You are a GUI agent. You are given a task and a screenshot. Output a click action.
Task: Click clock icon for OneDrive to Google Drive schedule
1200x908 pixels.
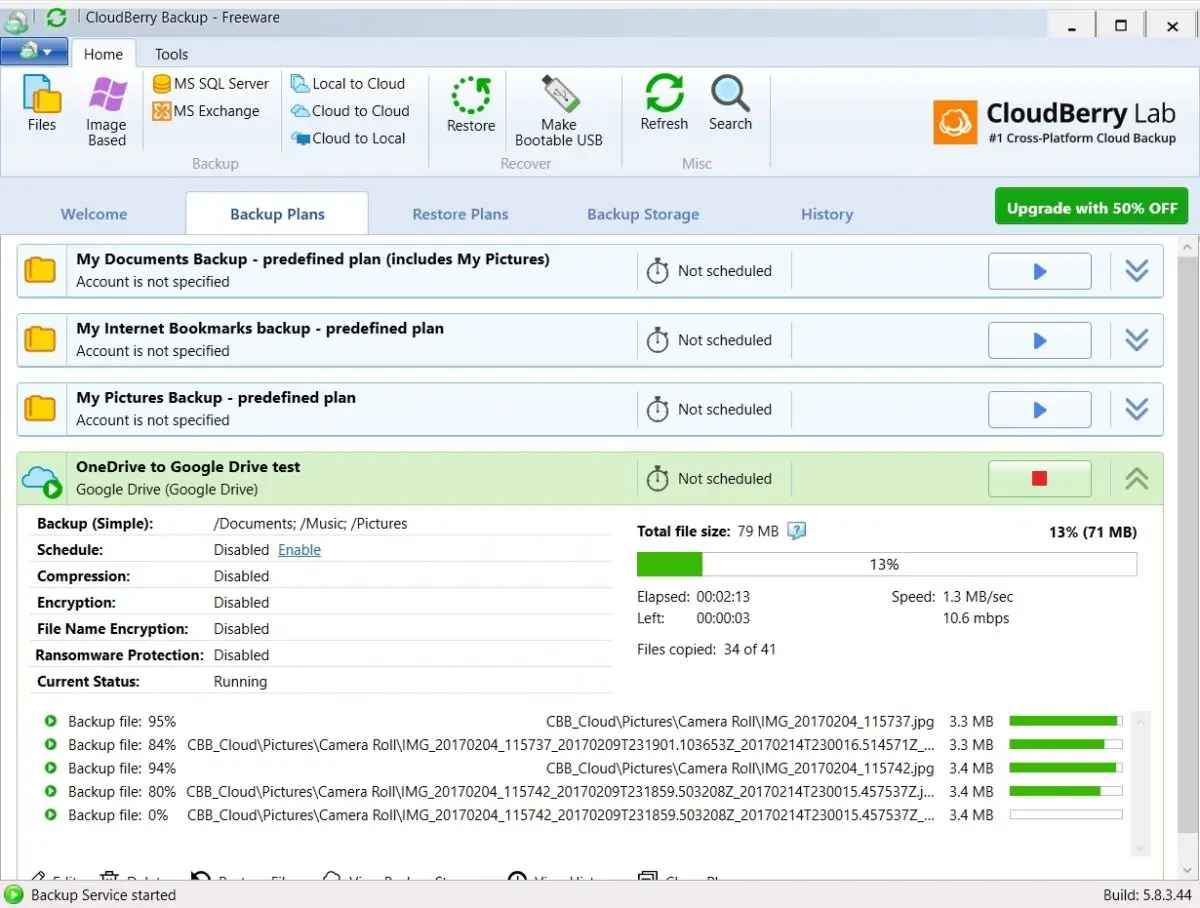pyautogui.click(x=657, y=478)
